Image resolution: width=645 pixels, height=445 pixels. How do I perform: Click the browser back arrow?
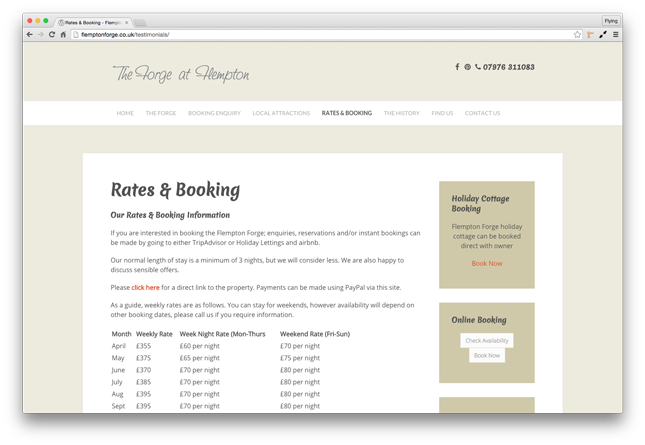[30, 35]
